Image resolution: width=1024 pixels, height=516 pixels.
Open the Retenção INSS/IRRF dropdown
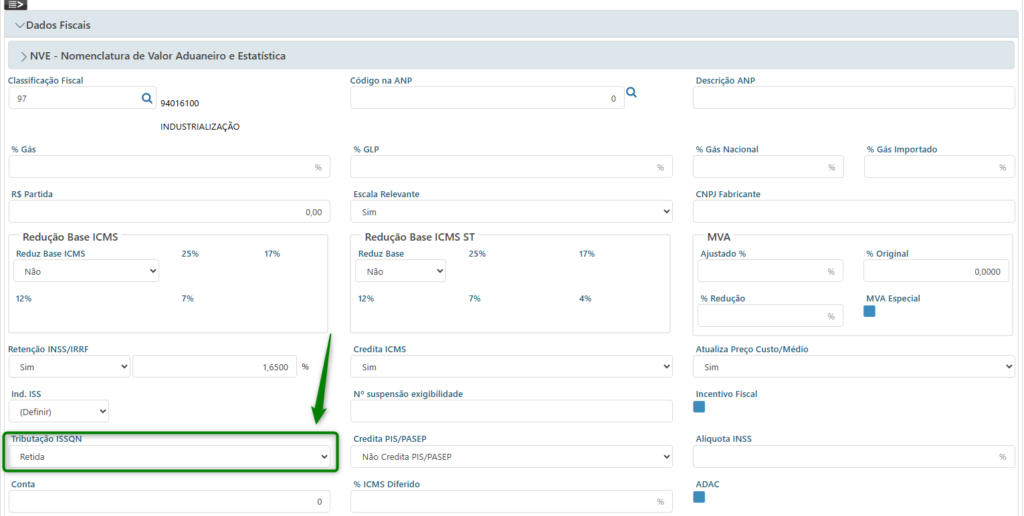coord(68,368)
